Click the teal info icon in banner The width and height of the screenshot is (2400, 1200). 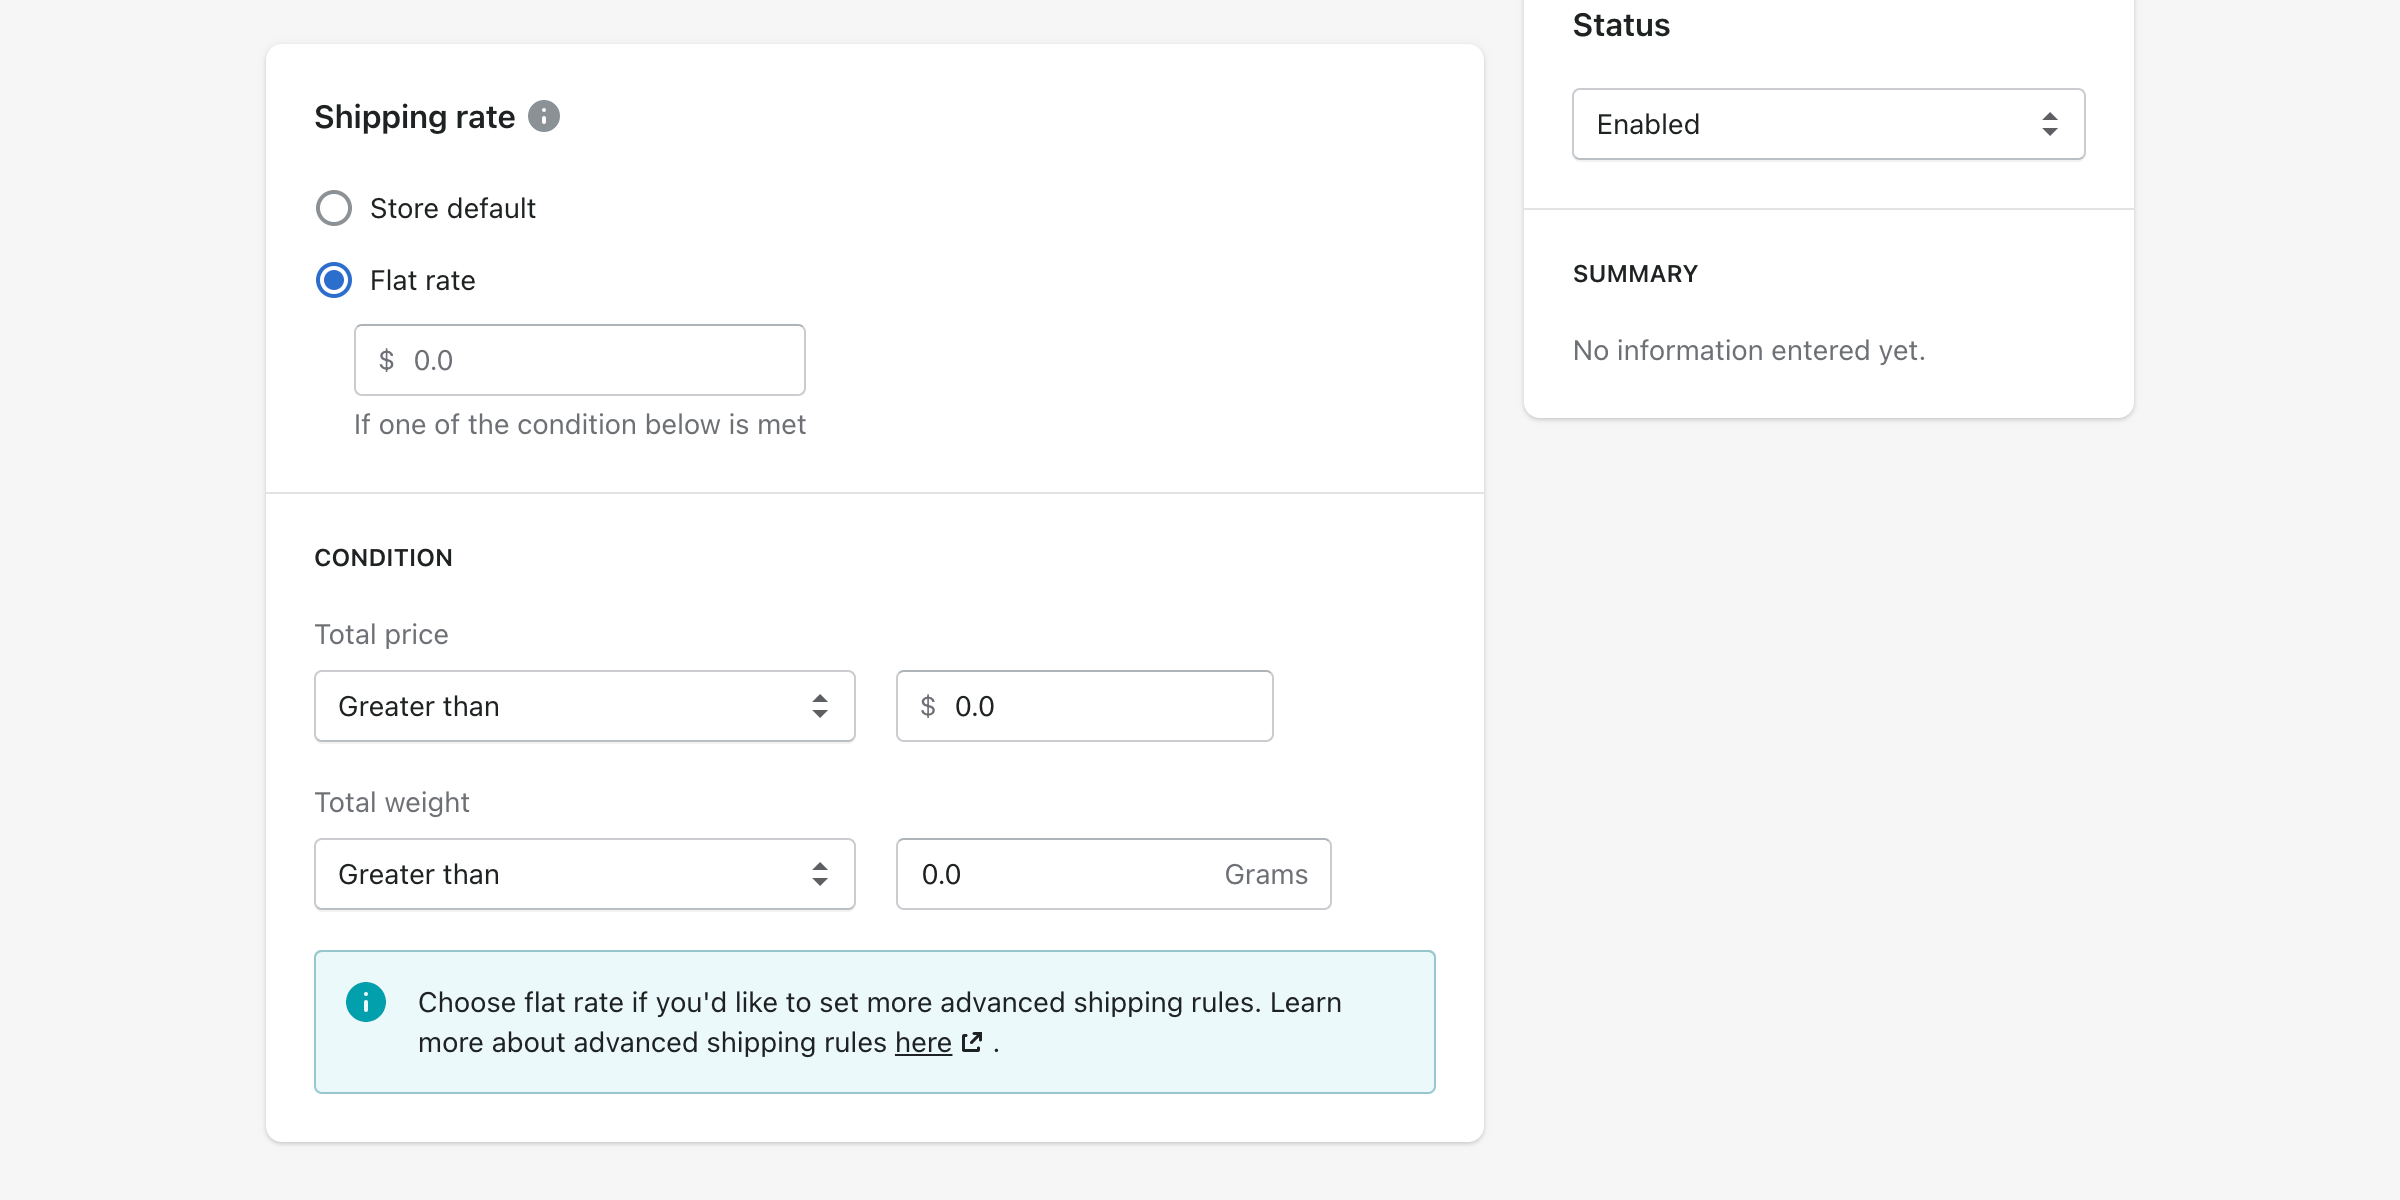pos(366,1002)
